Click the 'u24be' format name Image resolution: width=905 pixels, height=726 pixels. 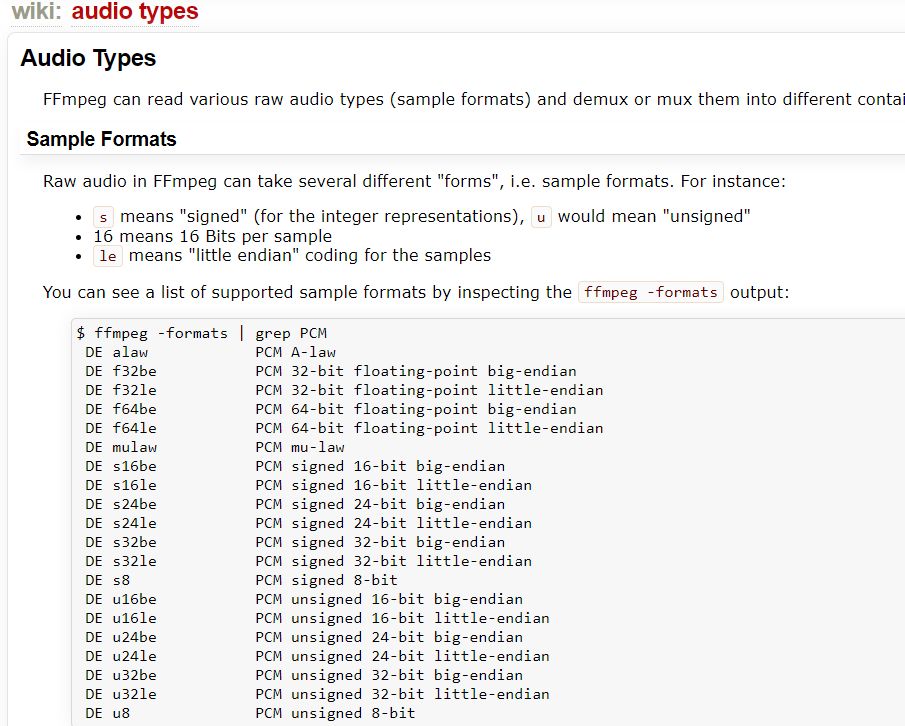134,637
